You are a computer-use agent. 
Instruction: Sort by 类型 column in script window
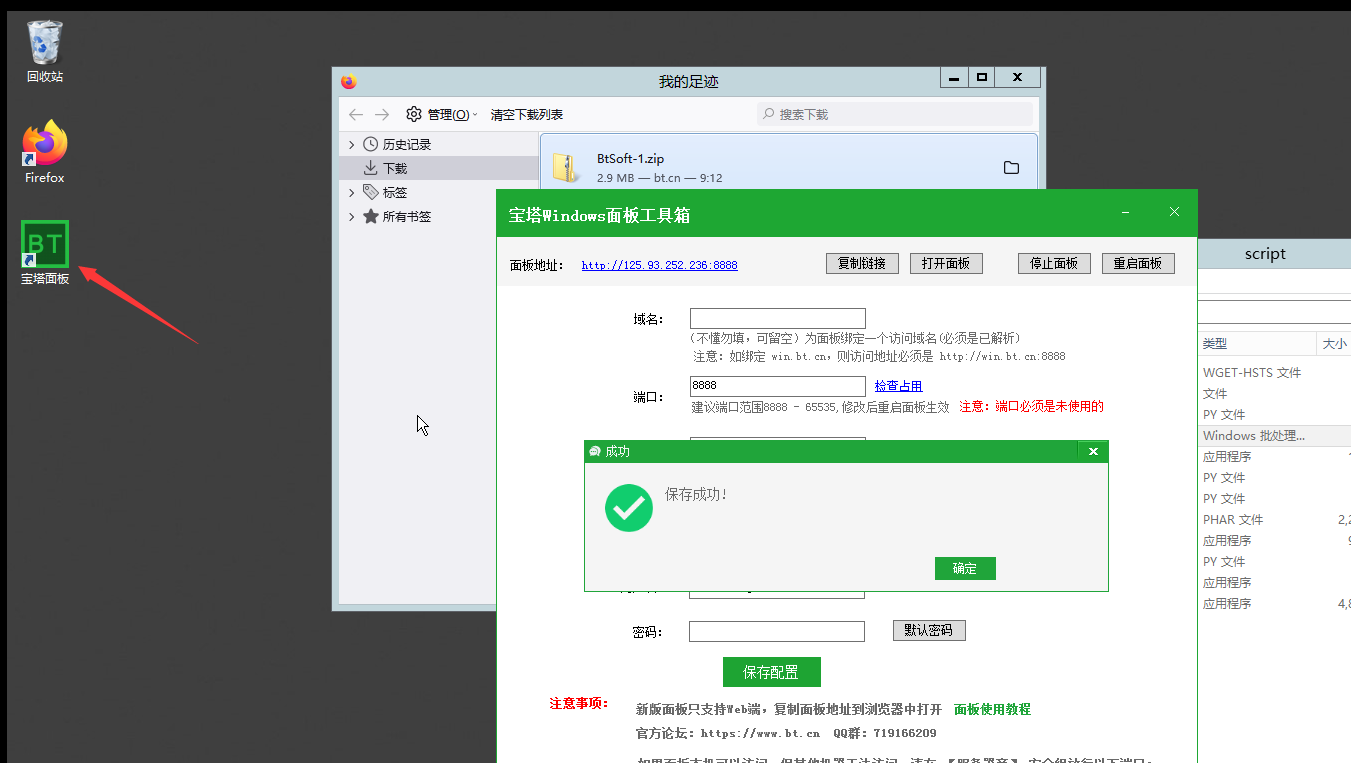point(1257,343)
